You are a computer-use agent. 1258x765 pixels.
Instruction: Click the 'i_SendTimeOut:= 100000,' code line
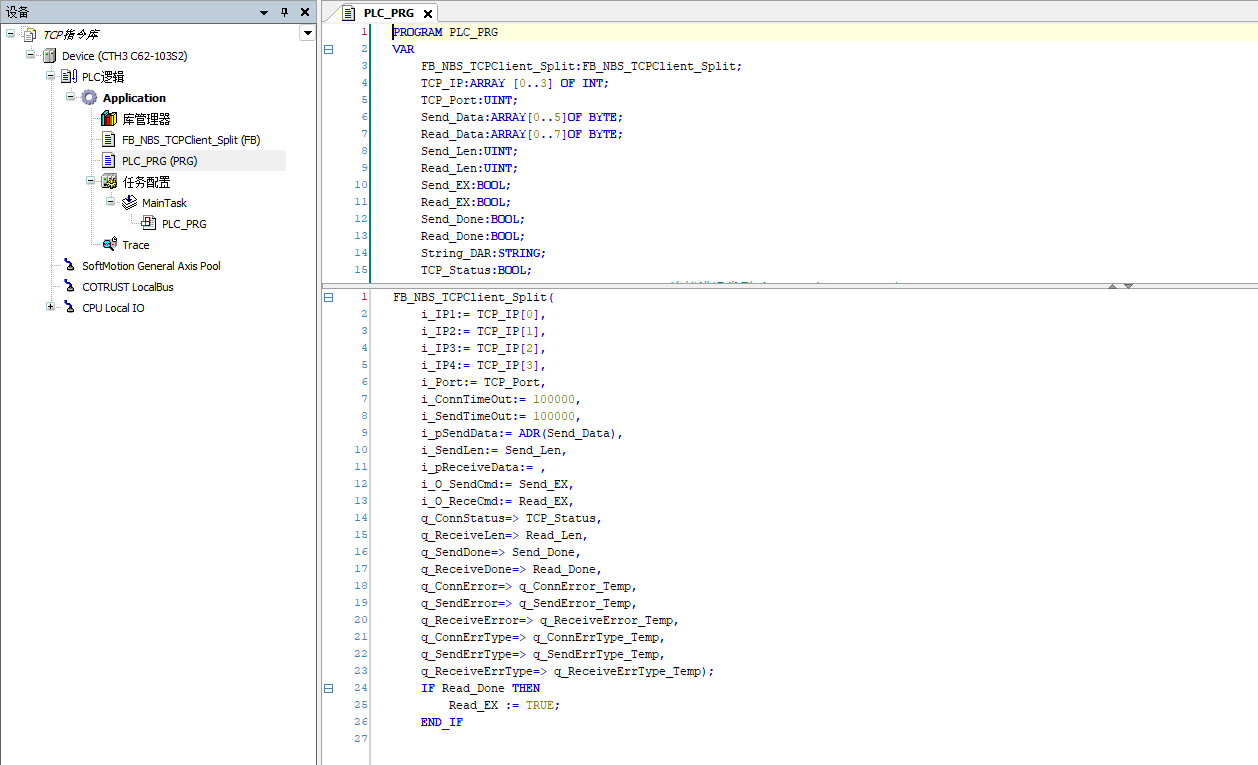[501, 416]
